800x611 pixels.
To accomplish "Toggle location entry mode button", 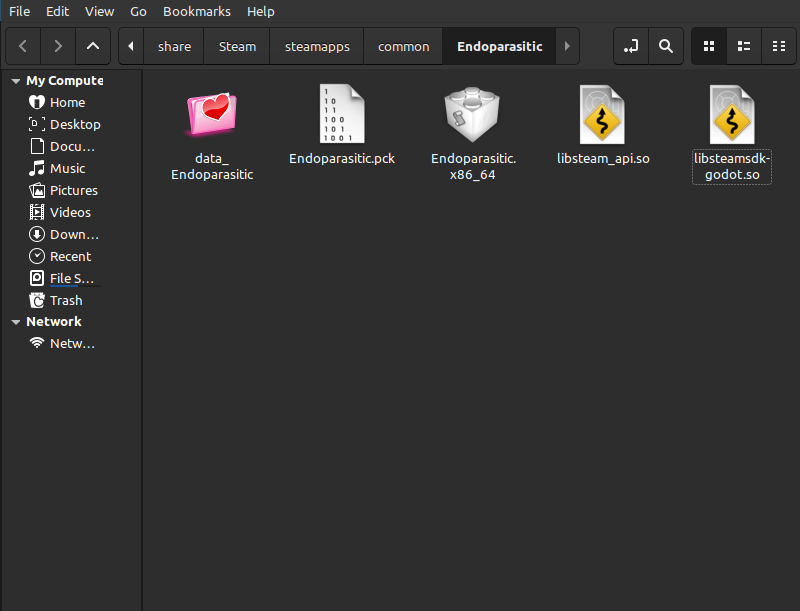I will click(631, 46).
